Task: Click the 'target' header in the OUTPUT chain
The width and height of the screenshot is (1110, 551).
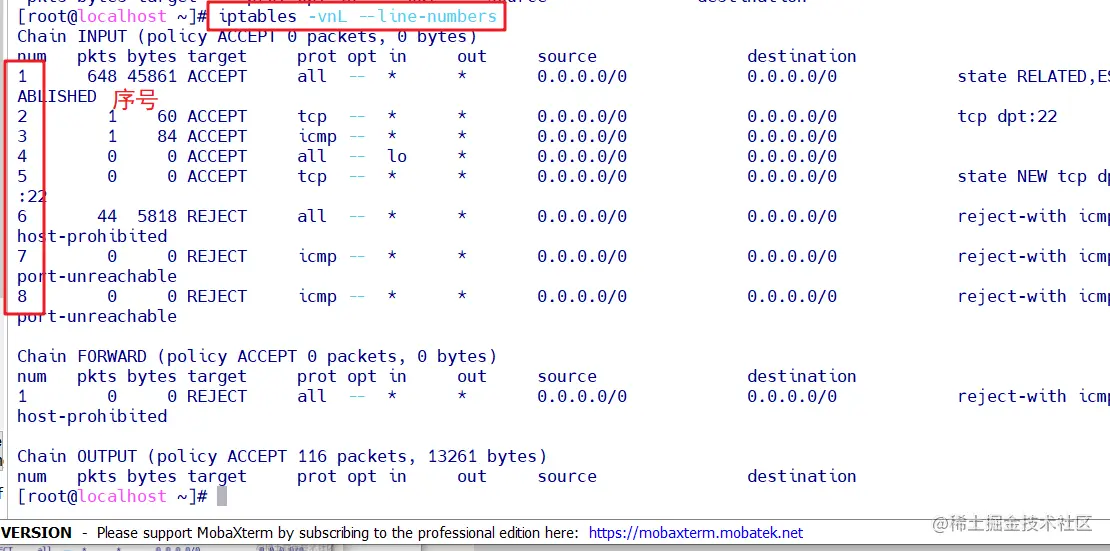Action: pos(217,477)
